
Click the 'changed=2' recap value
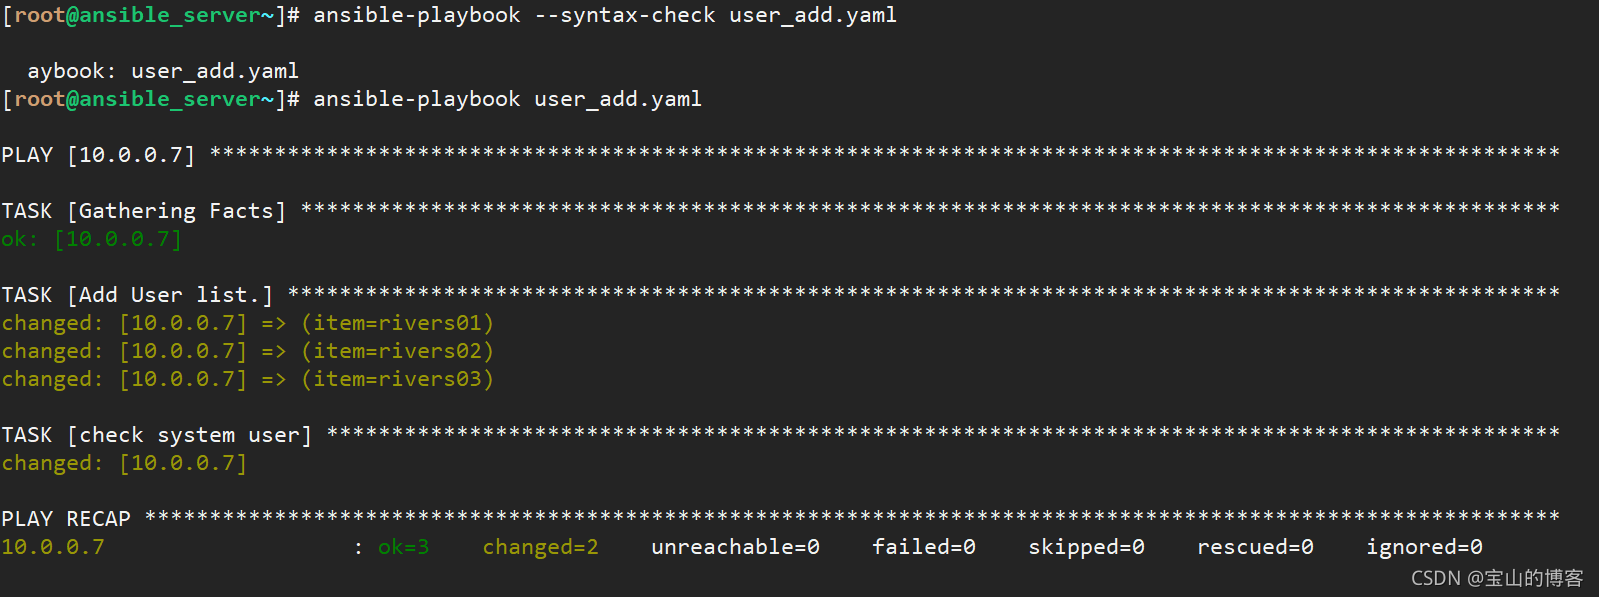tap(541, 547)
